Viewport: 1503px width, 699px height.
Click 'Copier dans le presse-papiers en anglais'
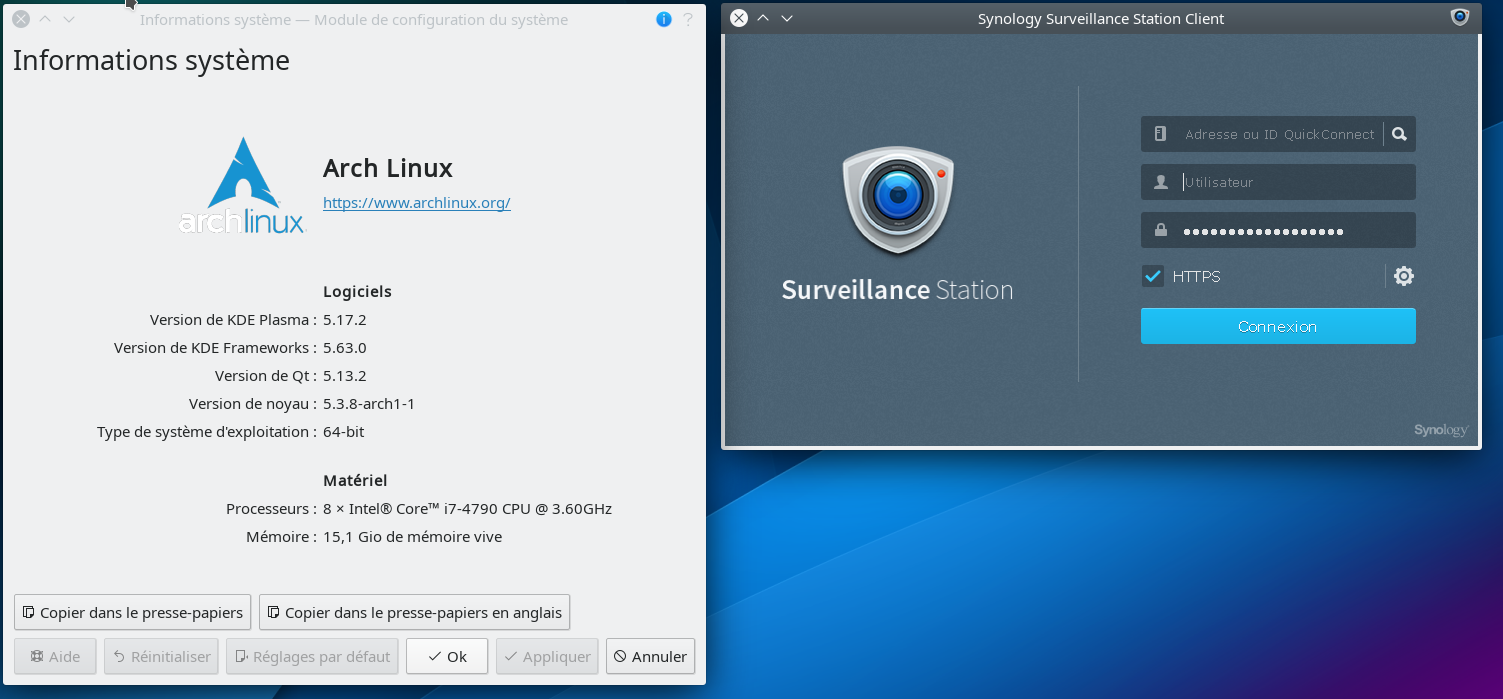tap(414, 612)
